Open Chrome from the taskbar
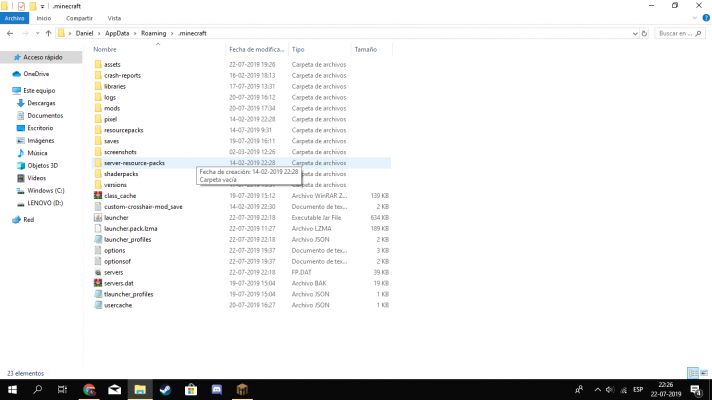The width and height of the screenshot is (712, 400). tap(89, 390)
